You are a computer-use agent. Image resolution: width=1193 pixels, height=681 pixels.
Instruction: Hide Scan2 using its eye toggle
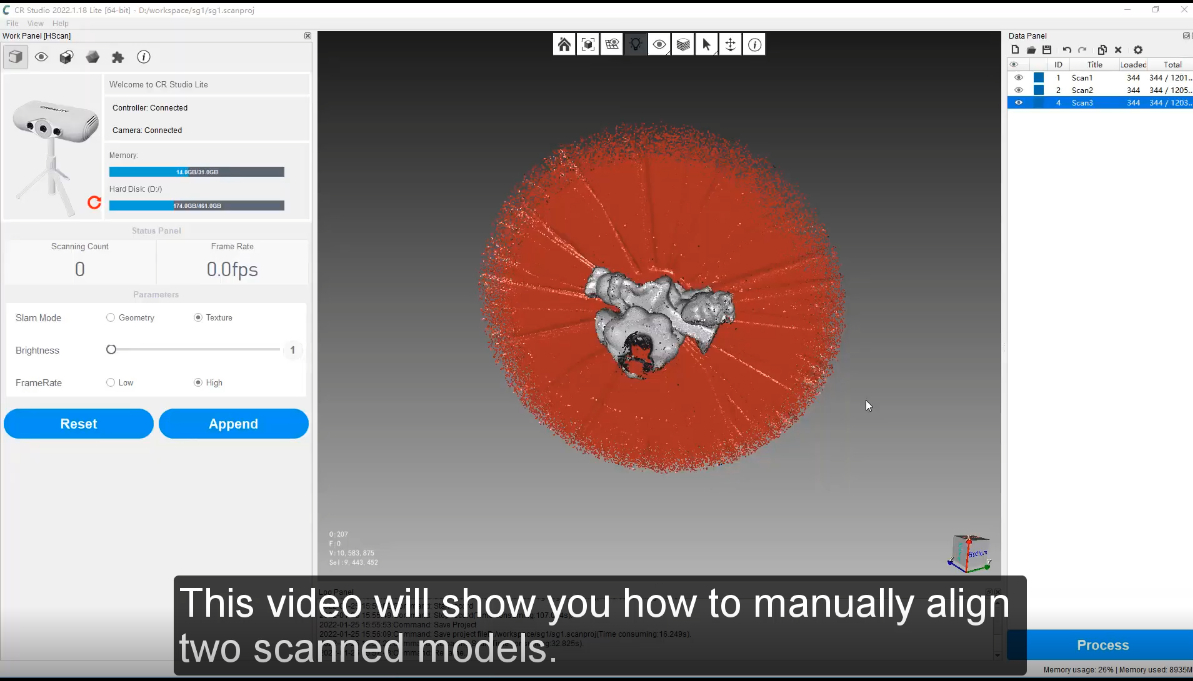(x=1017, y=90)
